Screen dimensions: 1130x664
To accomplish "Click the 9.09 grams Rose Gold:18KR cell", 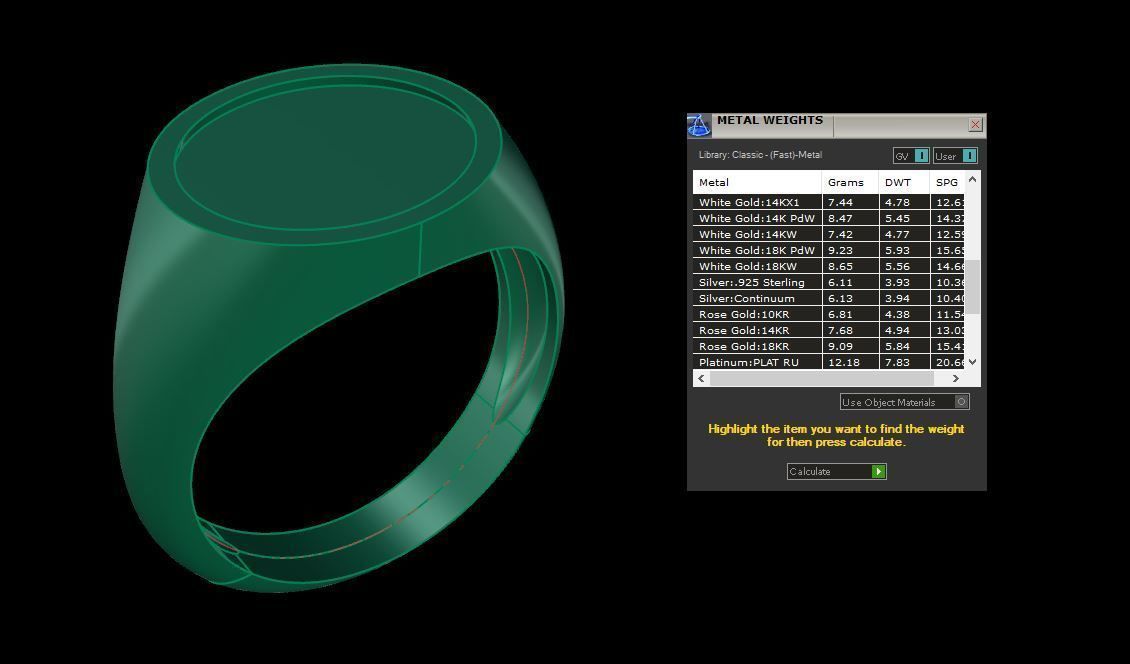I will (x=850, y=346).
